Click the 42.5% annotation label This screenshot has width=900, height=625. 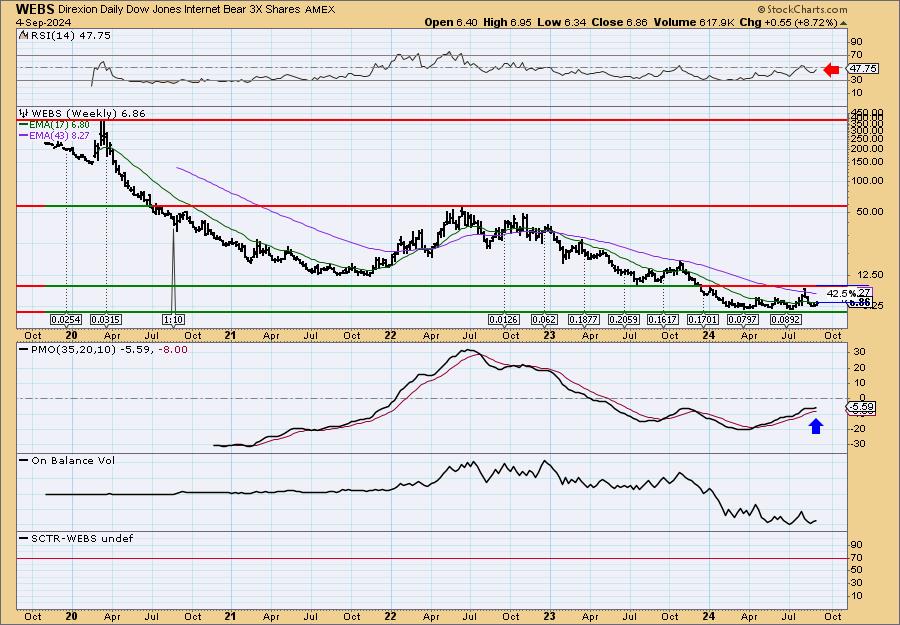(839, 293)
